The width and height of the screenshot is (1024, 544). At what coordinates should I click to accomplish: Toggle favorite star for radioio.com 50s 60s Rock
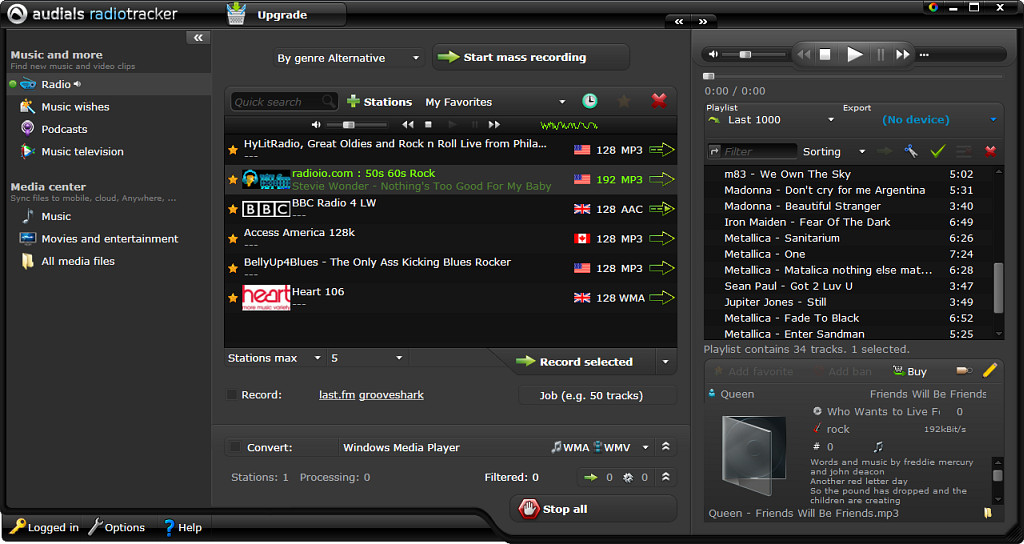click(232, 180)
